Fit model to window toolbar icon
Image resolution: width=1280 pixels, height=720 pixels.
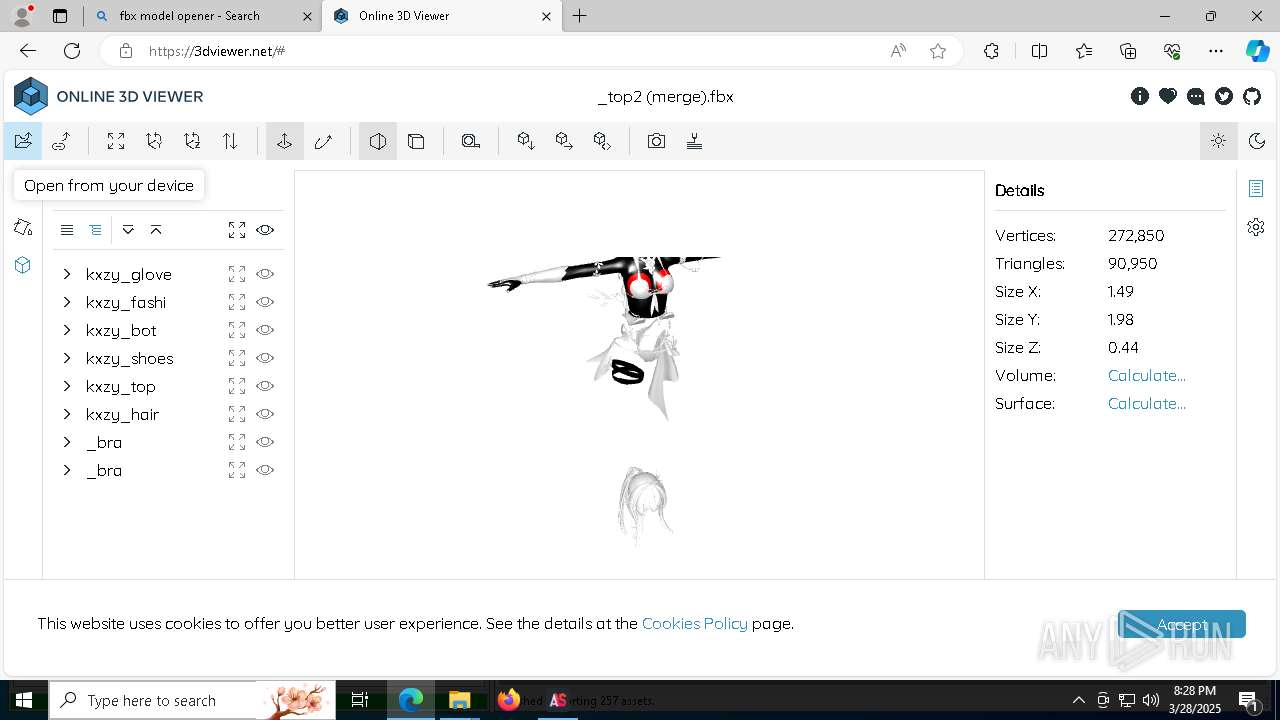pos(116,141)
